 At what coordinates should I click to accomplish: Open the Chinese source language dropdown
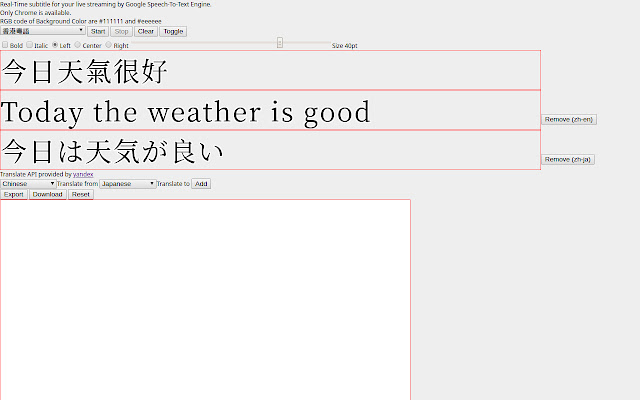click(x=28, y=184)
